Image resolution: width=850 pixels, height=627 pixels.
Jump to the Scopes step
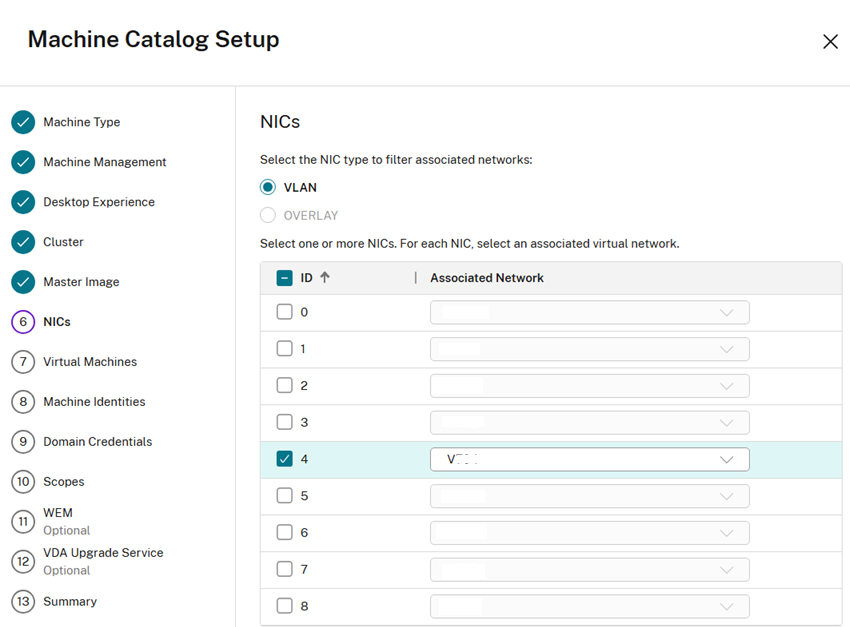point(63,482)
